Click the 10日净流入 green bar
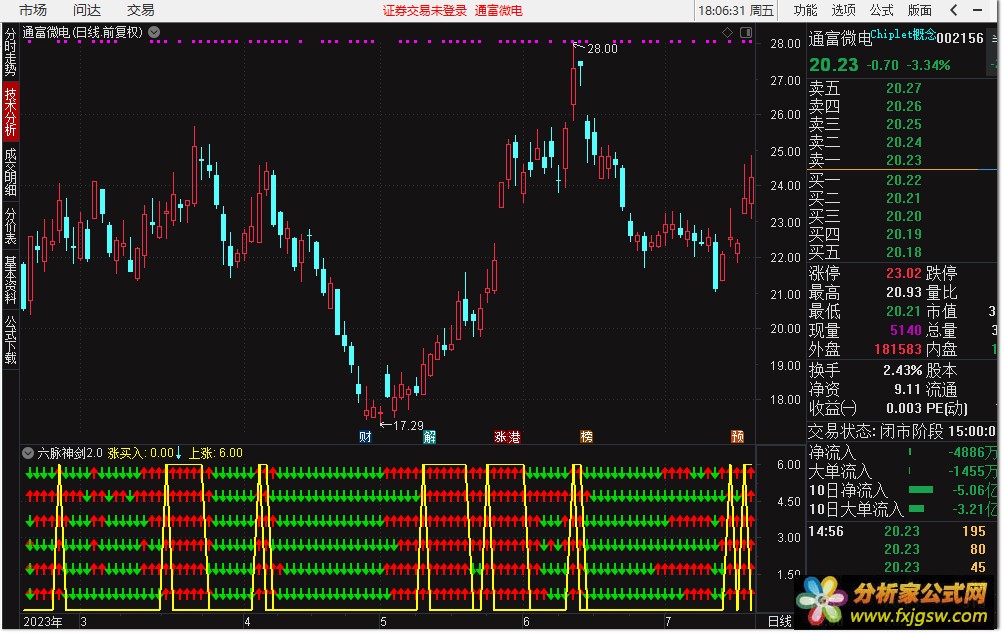This screenshot has width=1004, height=633. coord(921,490)
